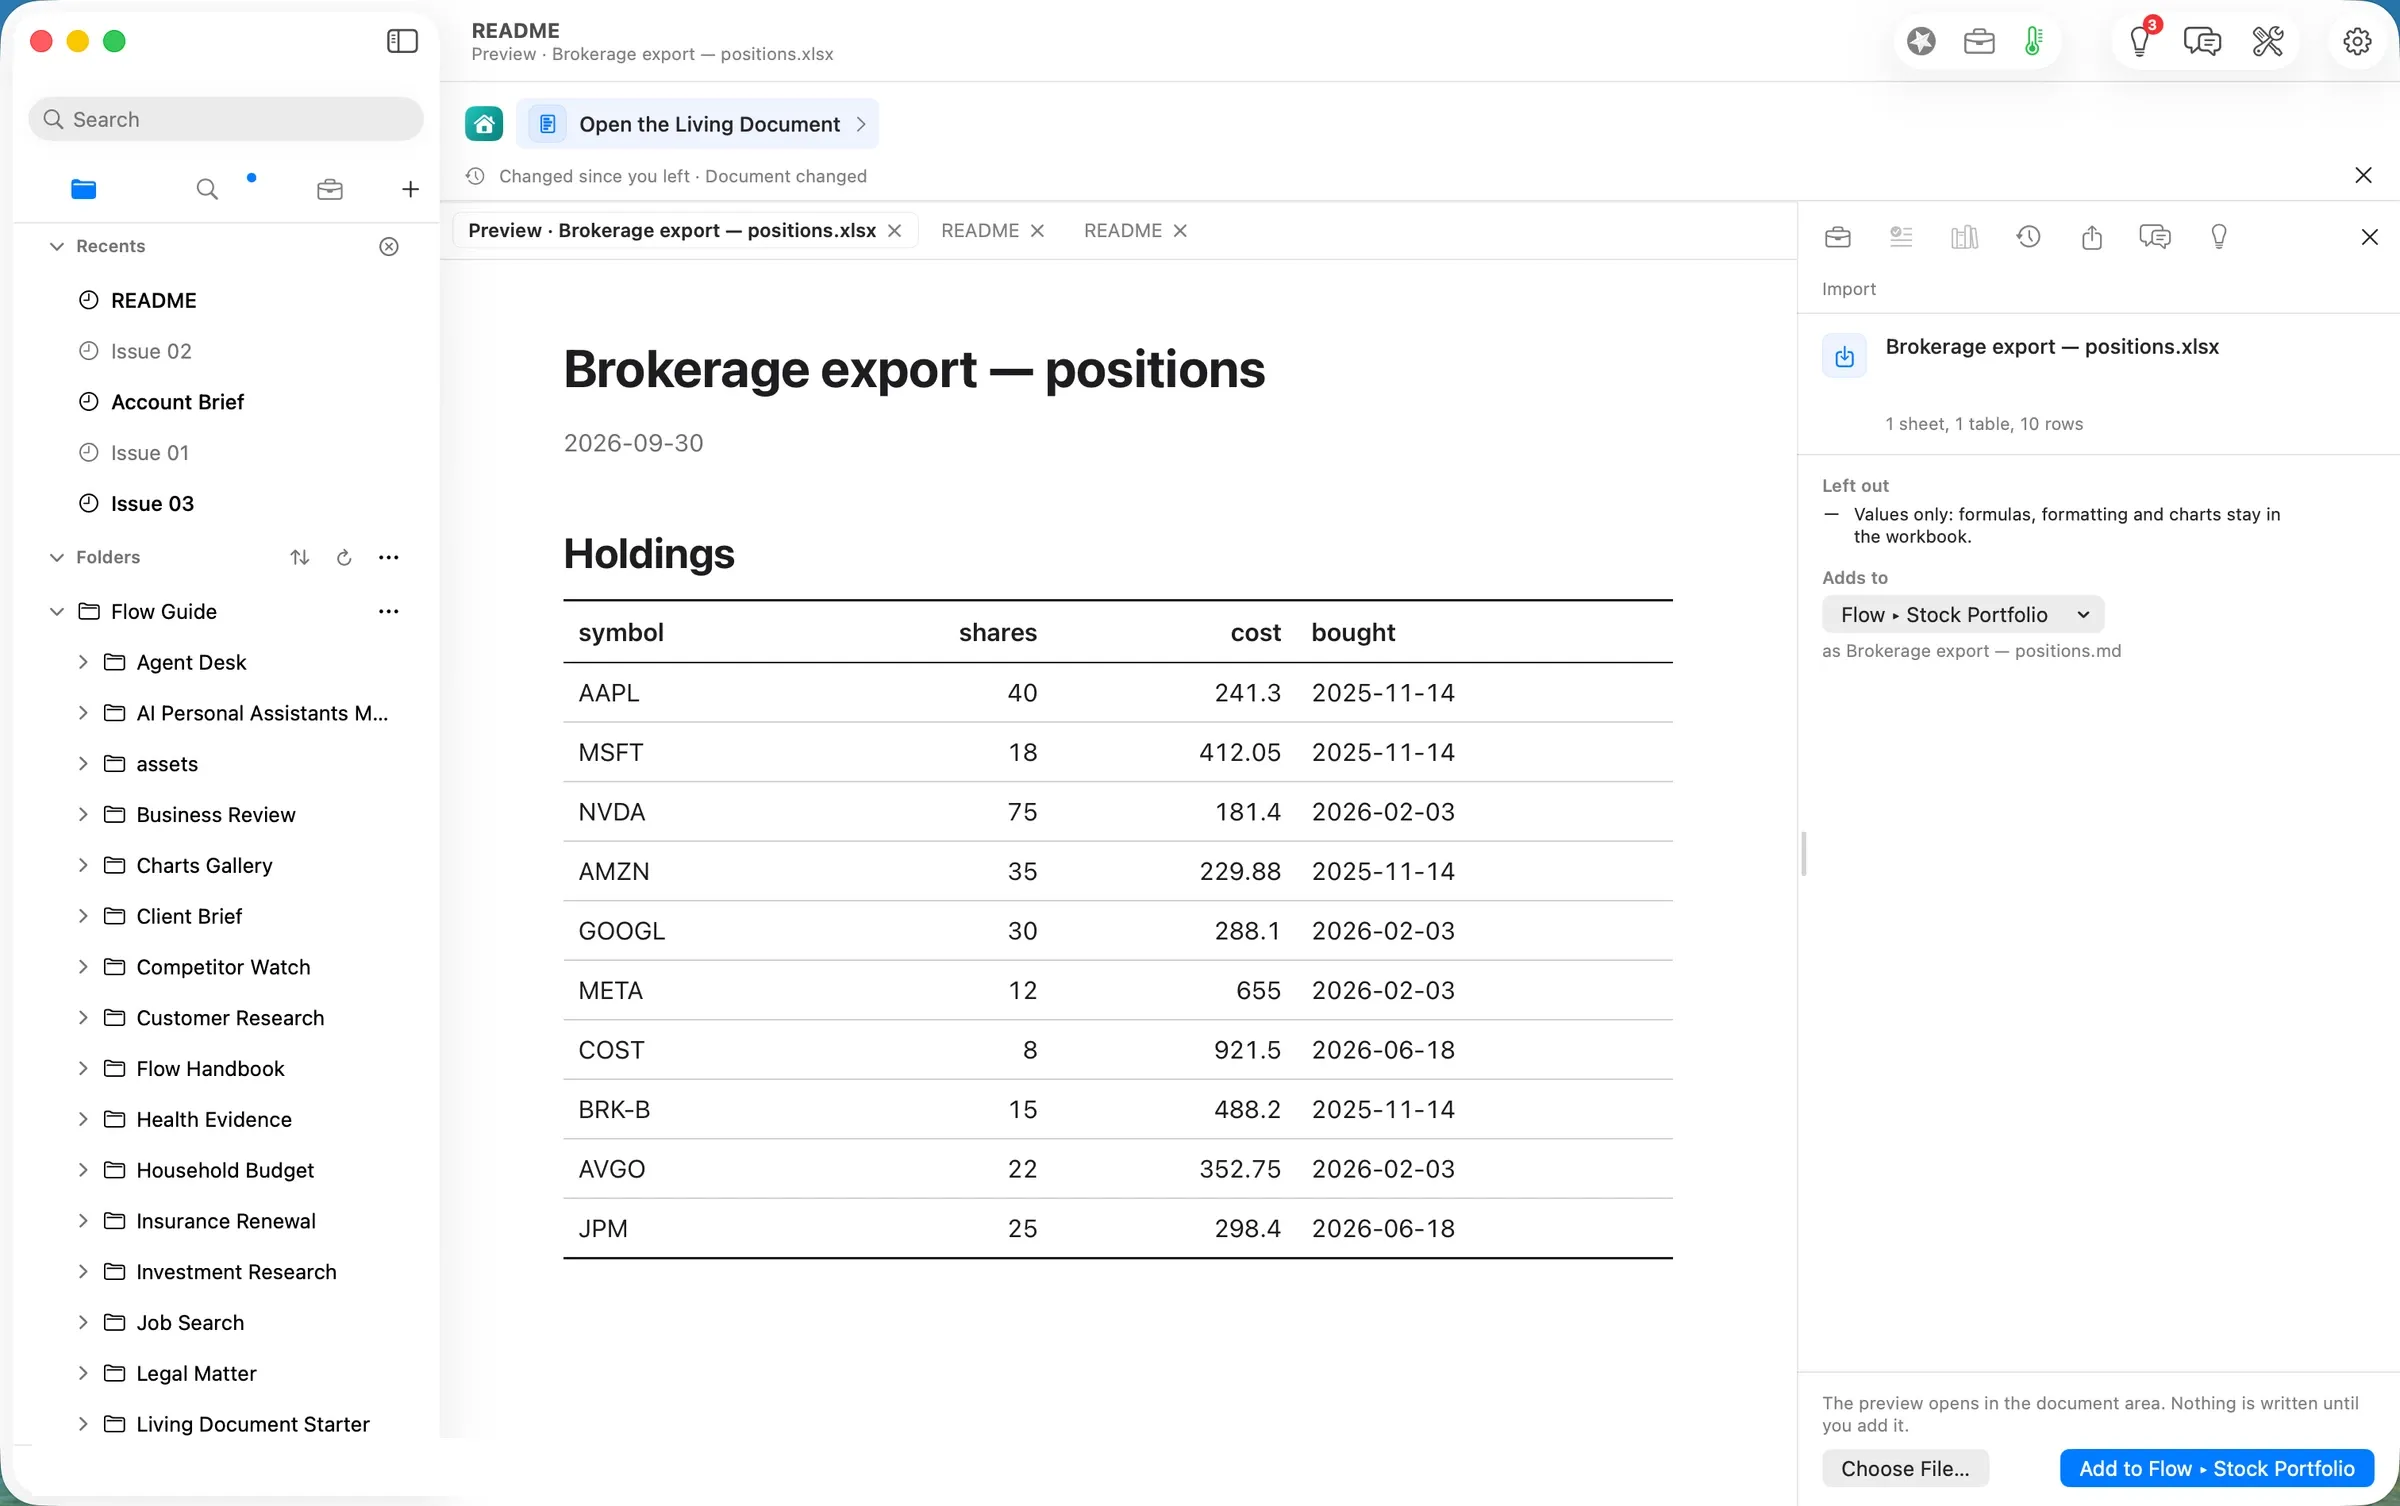2400x1506 pixels.
Task: Select the NVDA symbol cell
Action: pyautogui.click(x=611, y=812)
